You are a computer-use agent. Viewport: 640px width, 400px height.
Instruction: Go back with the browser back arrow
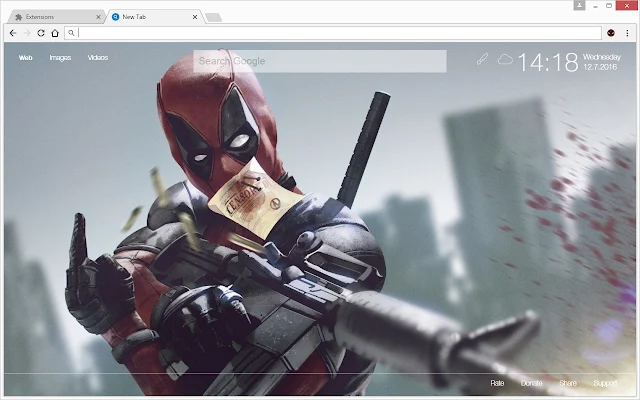13,33
